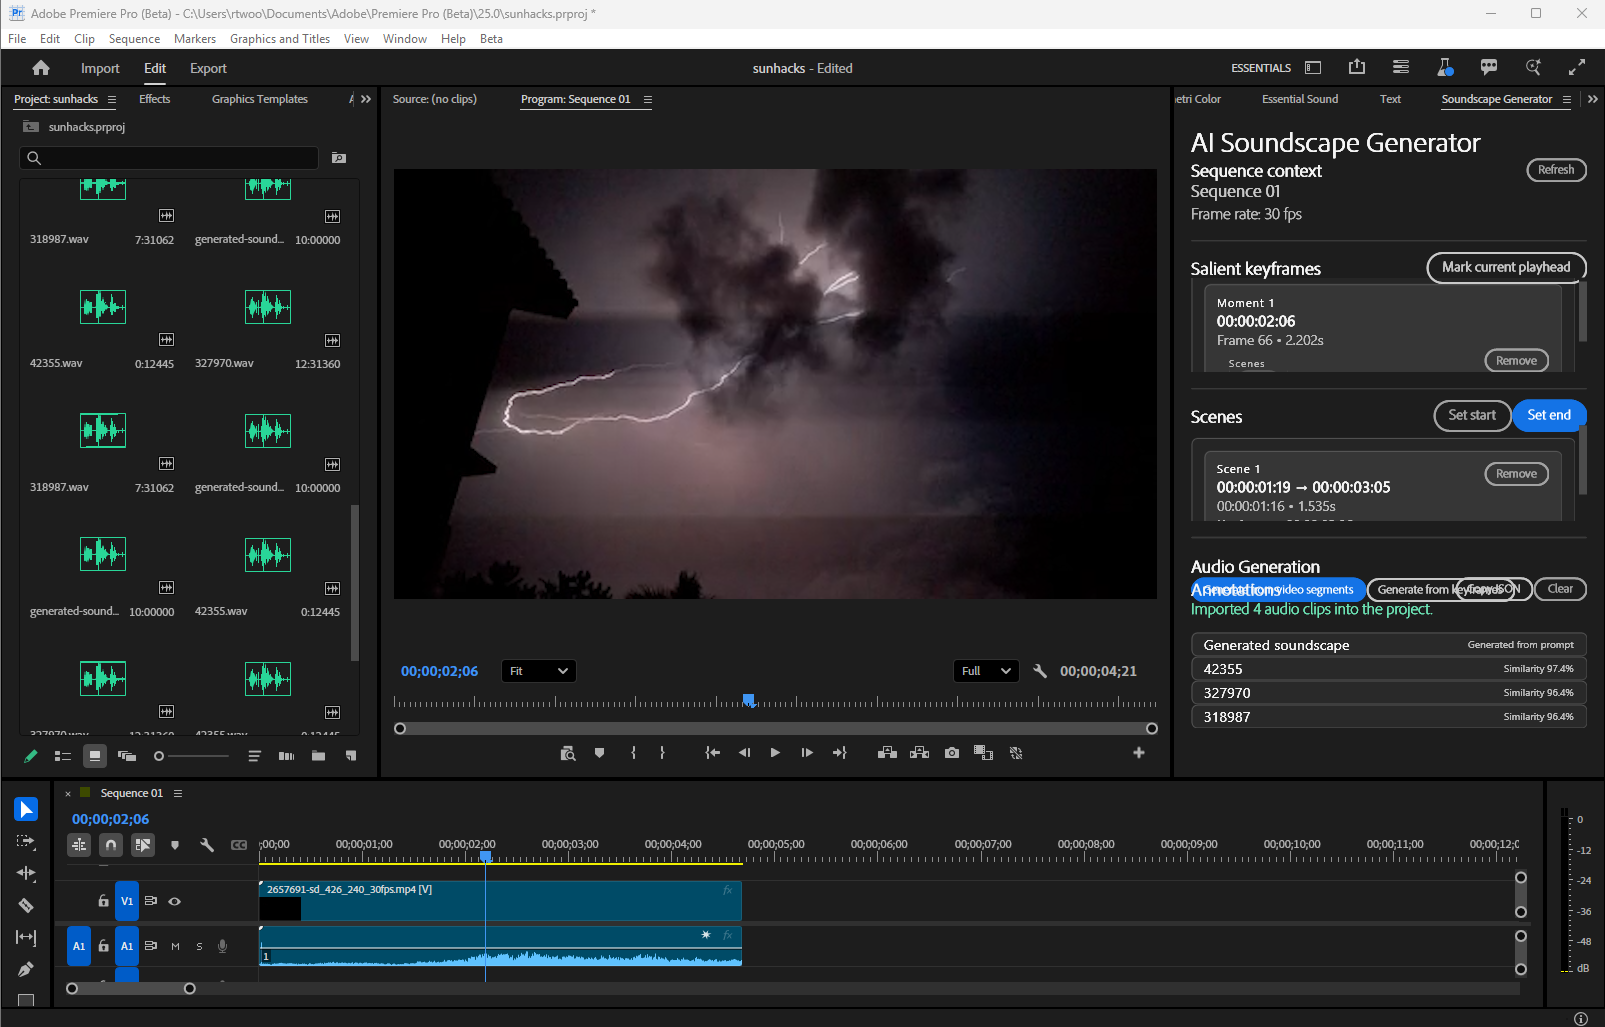This screenshot has width=1605, height=1027.
Task: Select the Ripple Edit tool
Action: 26,873
